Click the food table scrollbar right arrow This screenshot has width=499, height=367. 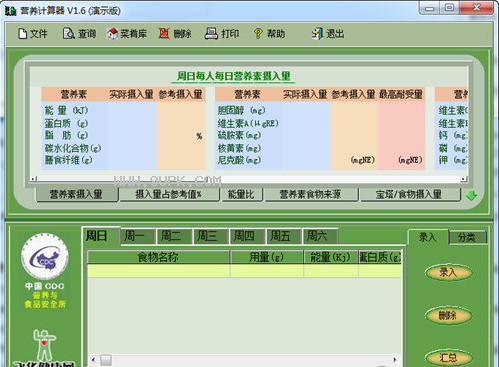coord(395,360)
